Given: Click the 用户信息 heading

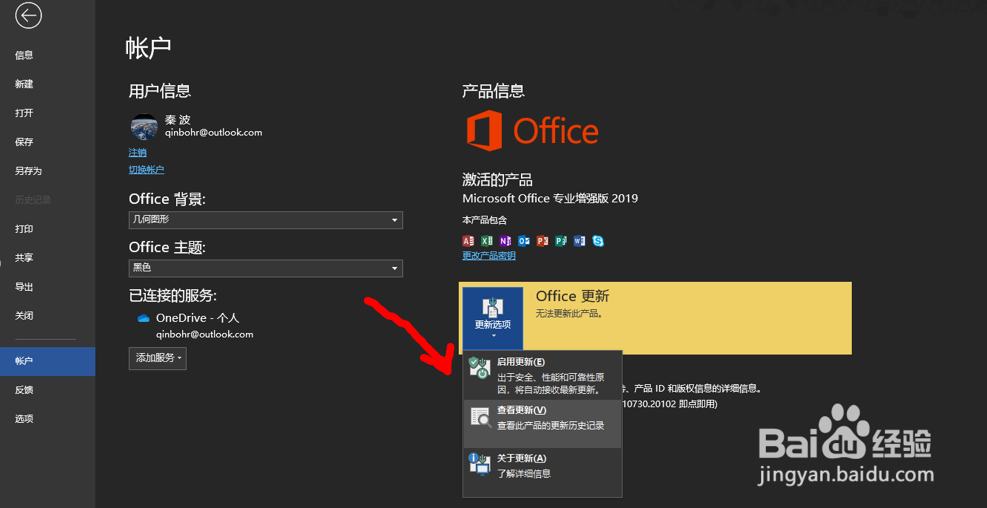Looking at the screenshot, I should (160, 91).
